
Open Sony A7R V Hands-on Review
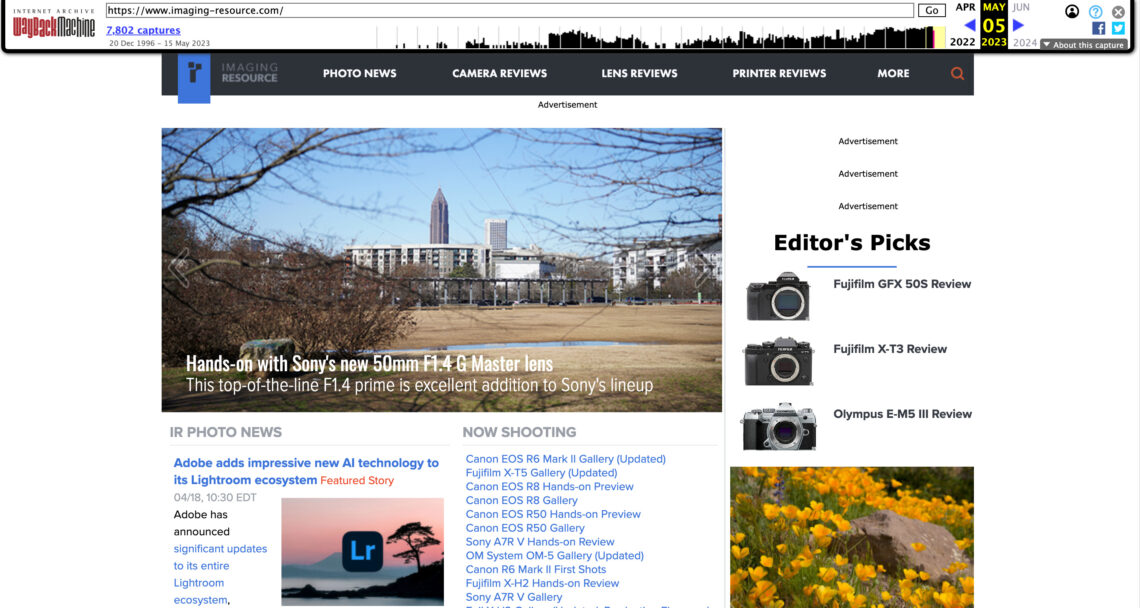point(539,542)
